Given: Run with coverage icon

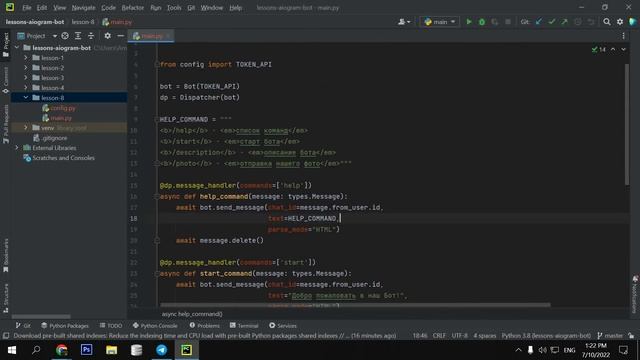Looking at the screenshot, I should pyautogui.click(x=495, y=22).
